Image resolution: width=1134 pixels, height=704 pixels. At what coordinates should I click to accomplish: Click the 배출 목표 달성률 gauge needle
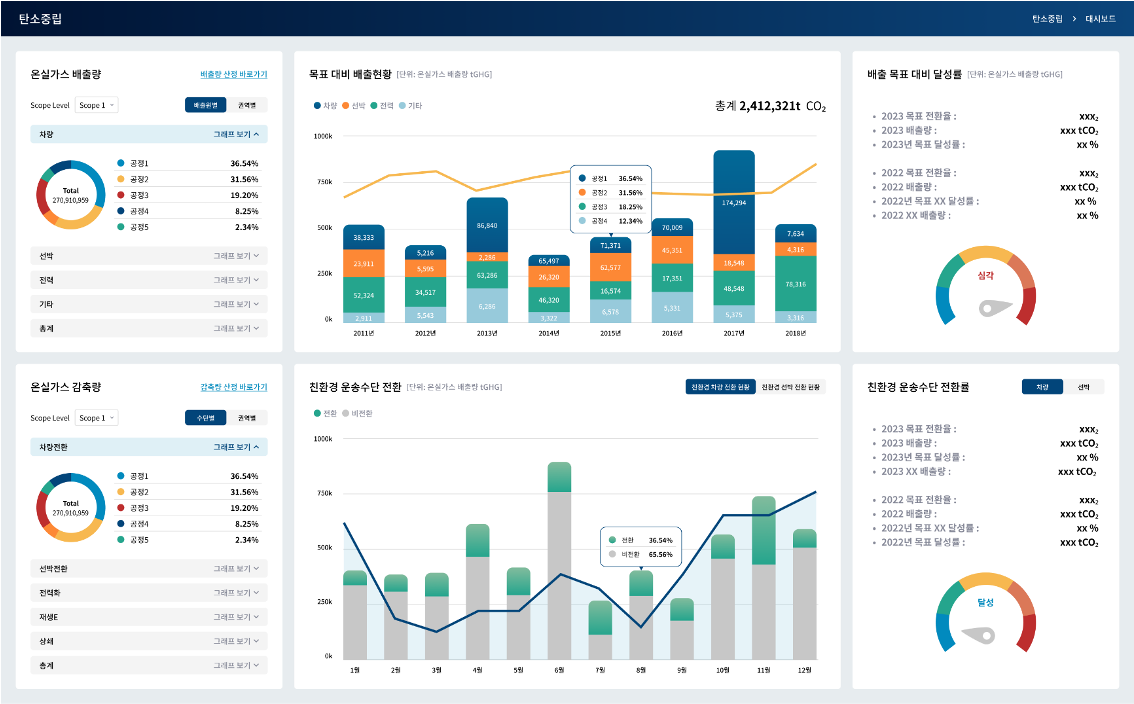point(988,308)
